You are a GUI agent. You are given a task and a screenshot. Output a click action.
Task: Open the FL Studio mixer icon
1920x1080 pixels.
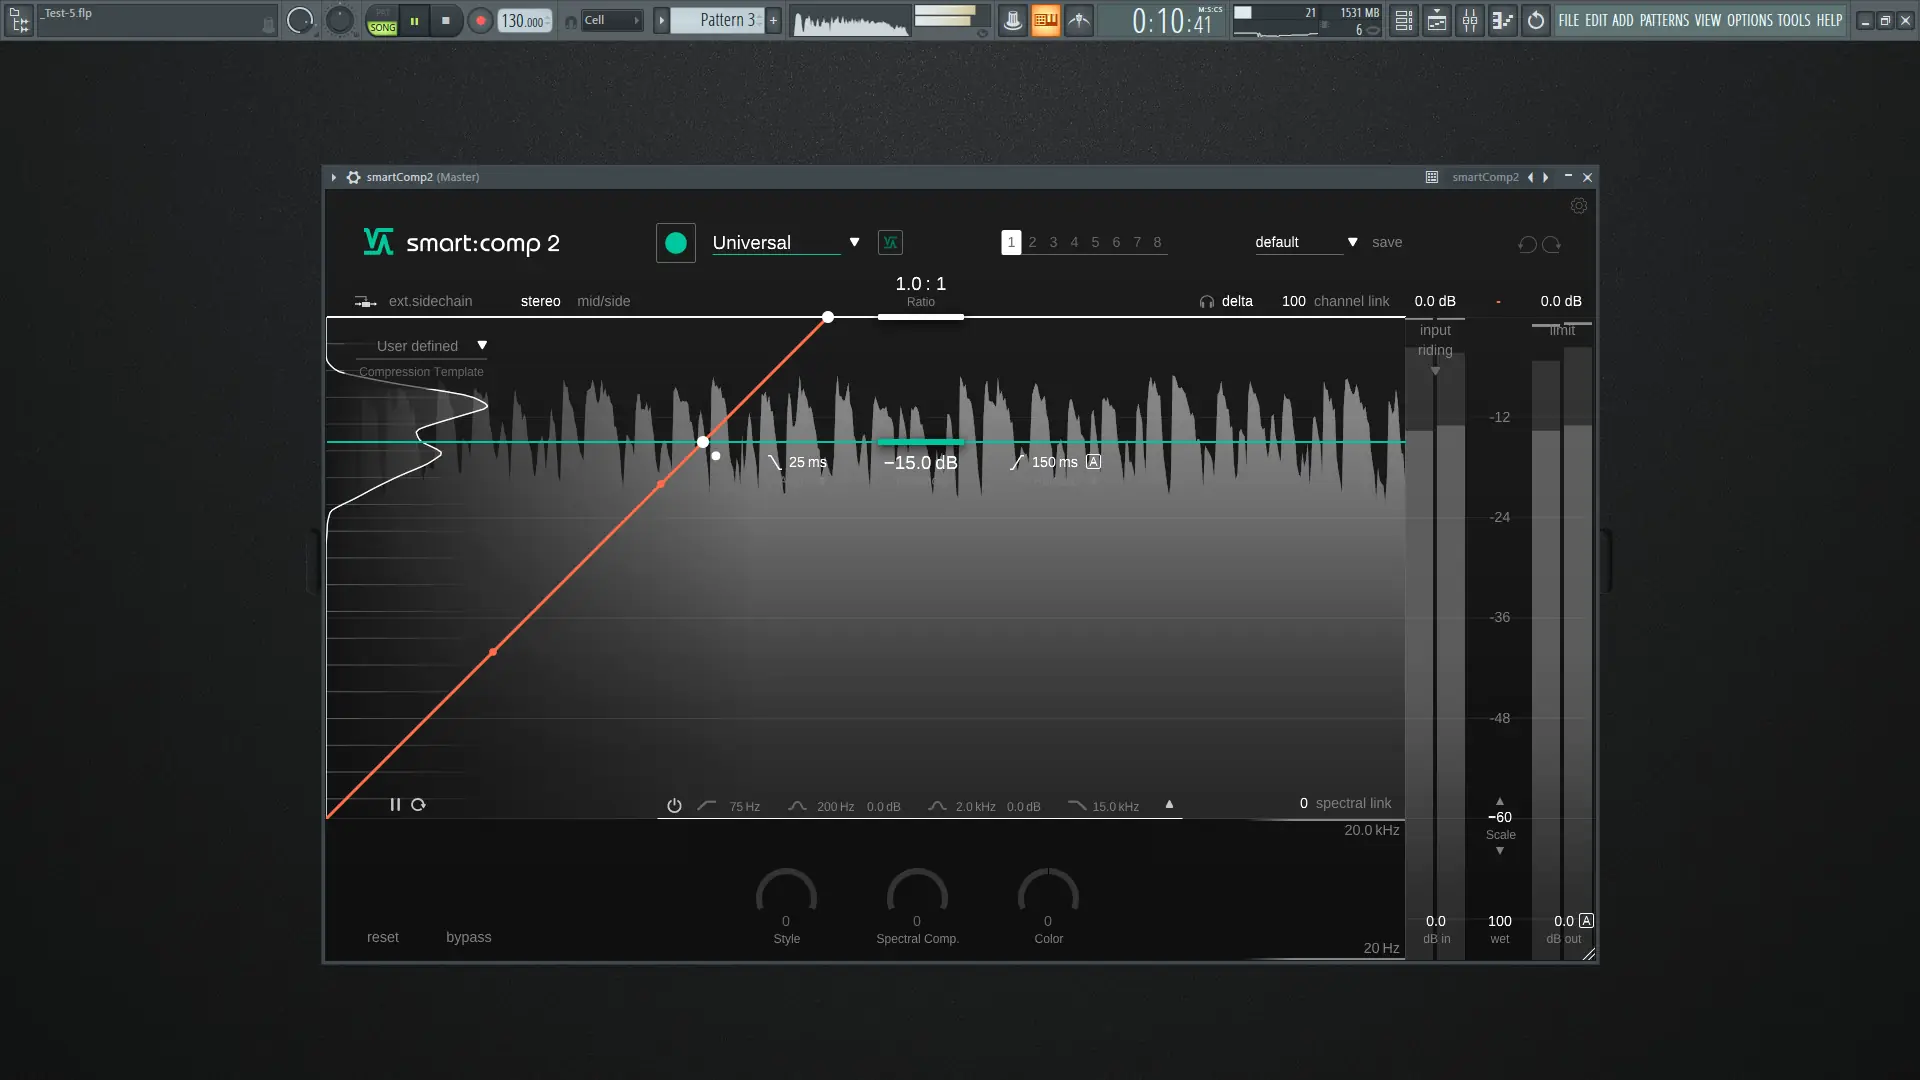tap(1469, 20)
